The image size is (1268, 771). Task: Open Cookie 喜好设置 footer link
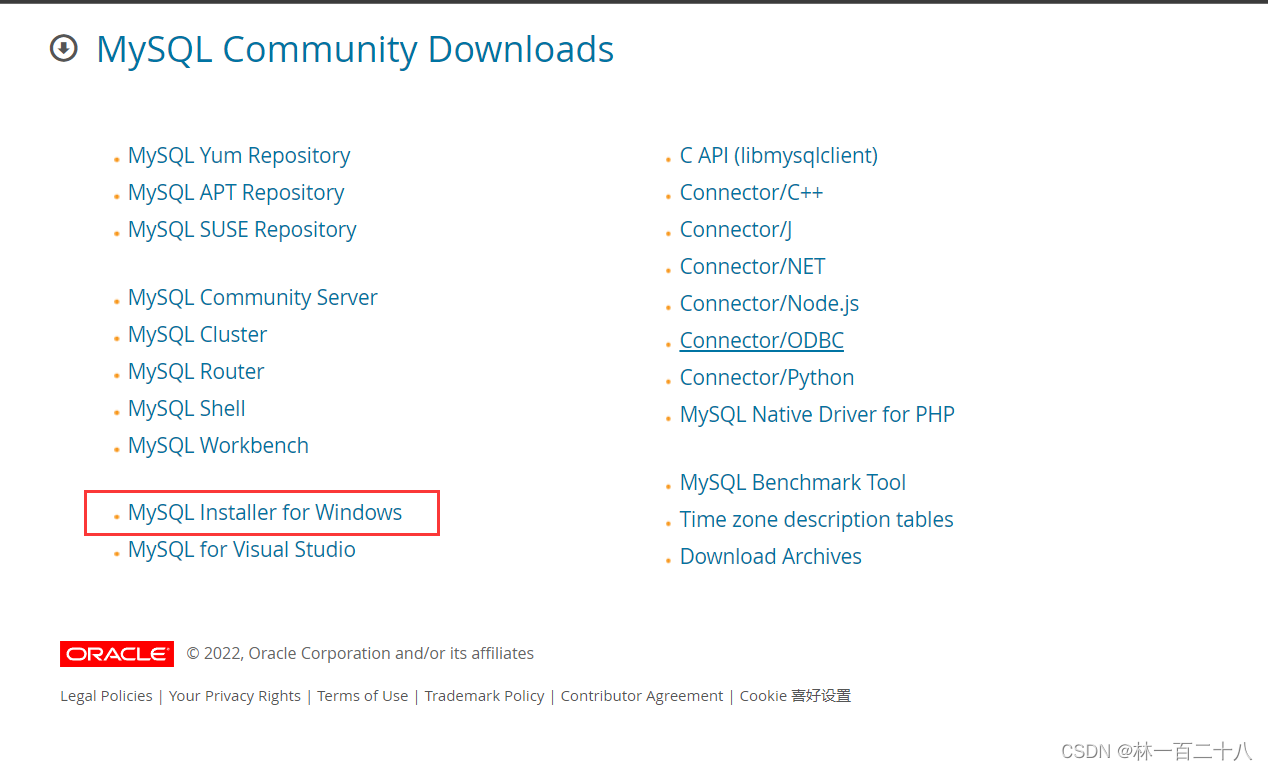[795, 696]
